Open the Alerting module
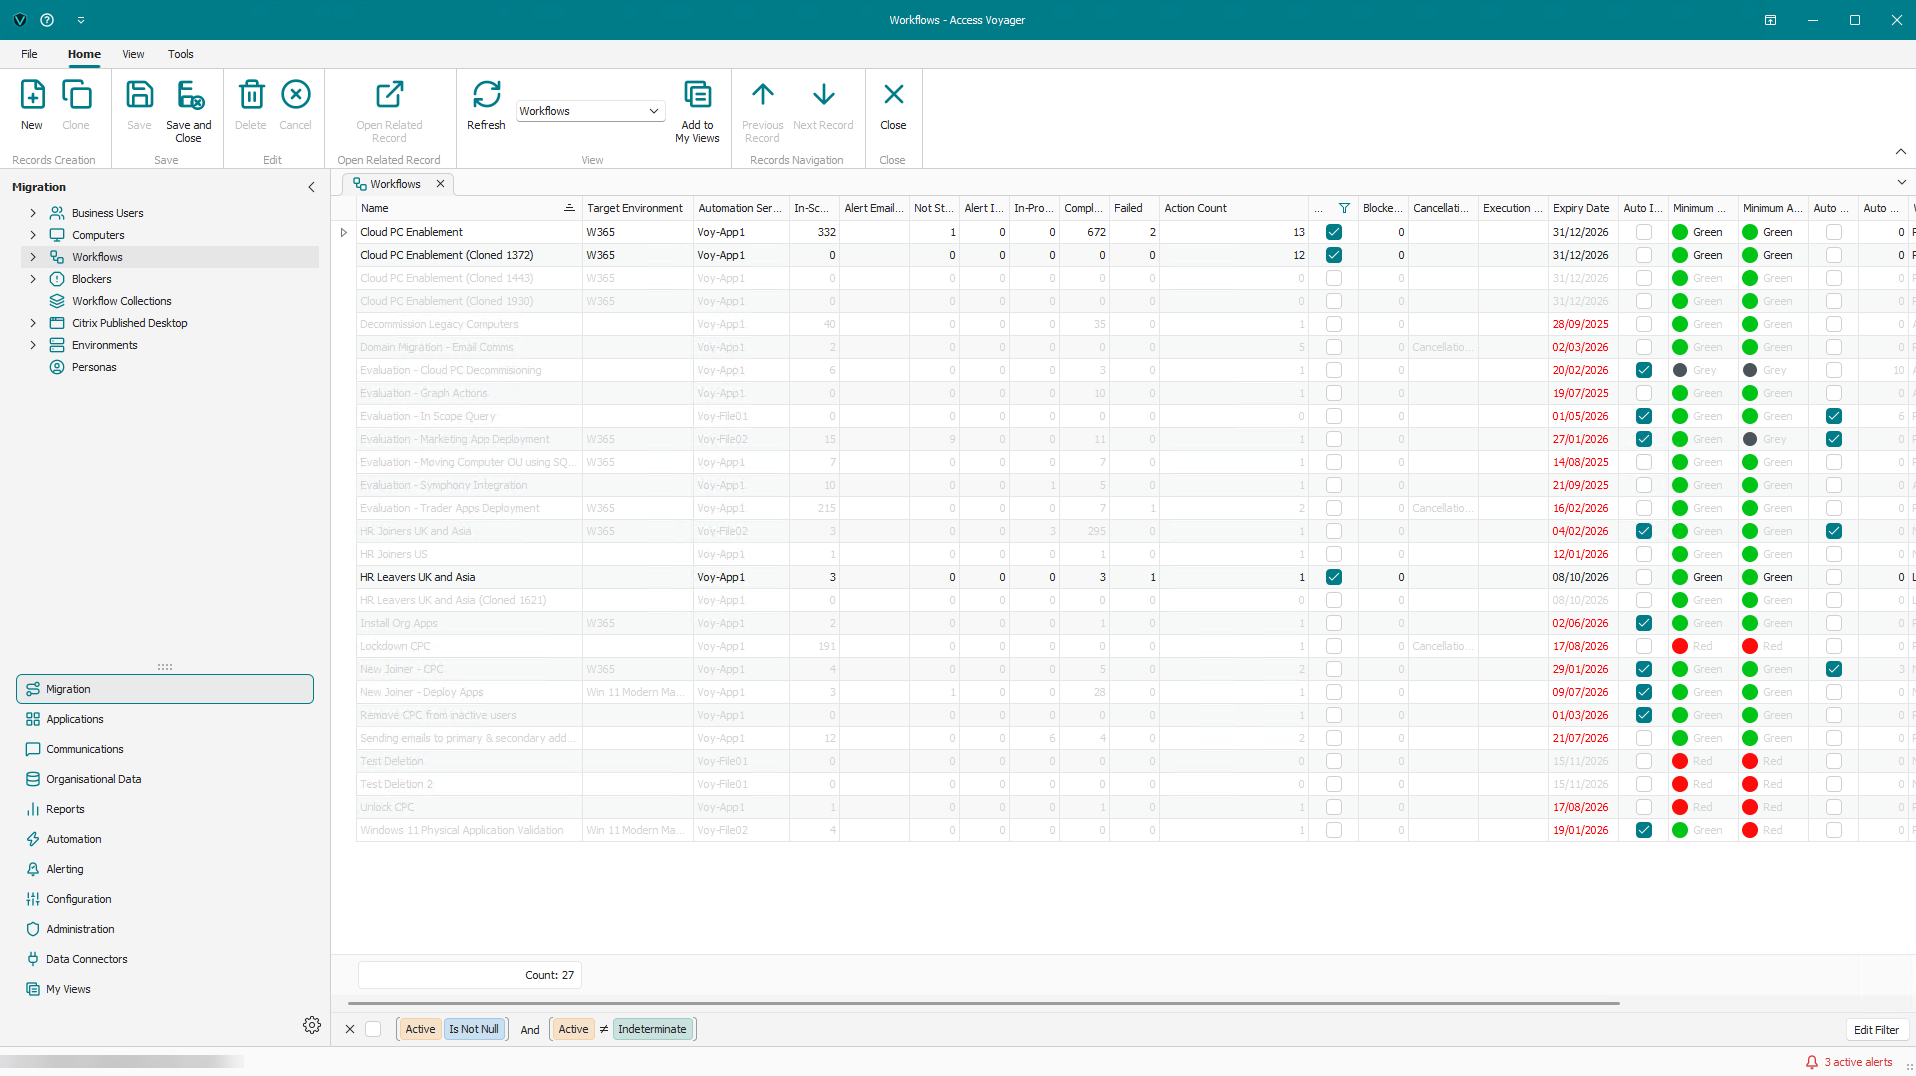The image size is (1916, 1076). [65, 869]
